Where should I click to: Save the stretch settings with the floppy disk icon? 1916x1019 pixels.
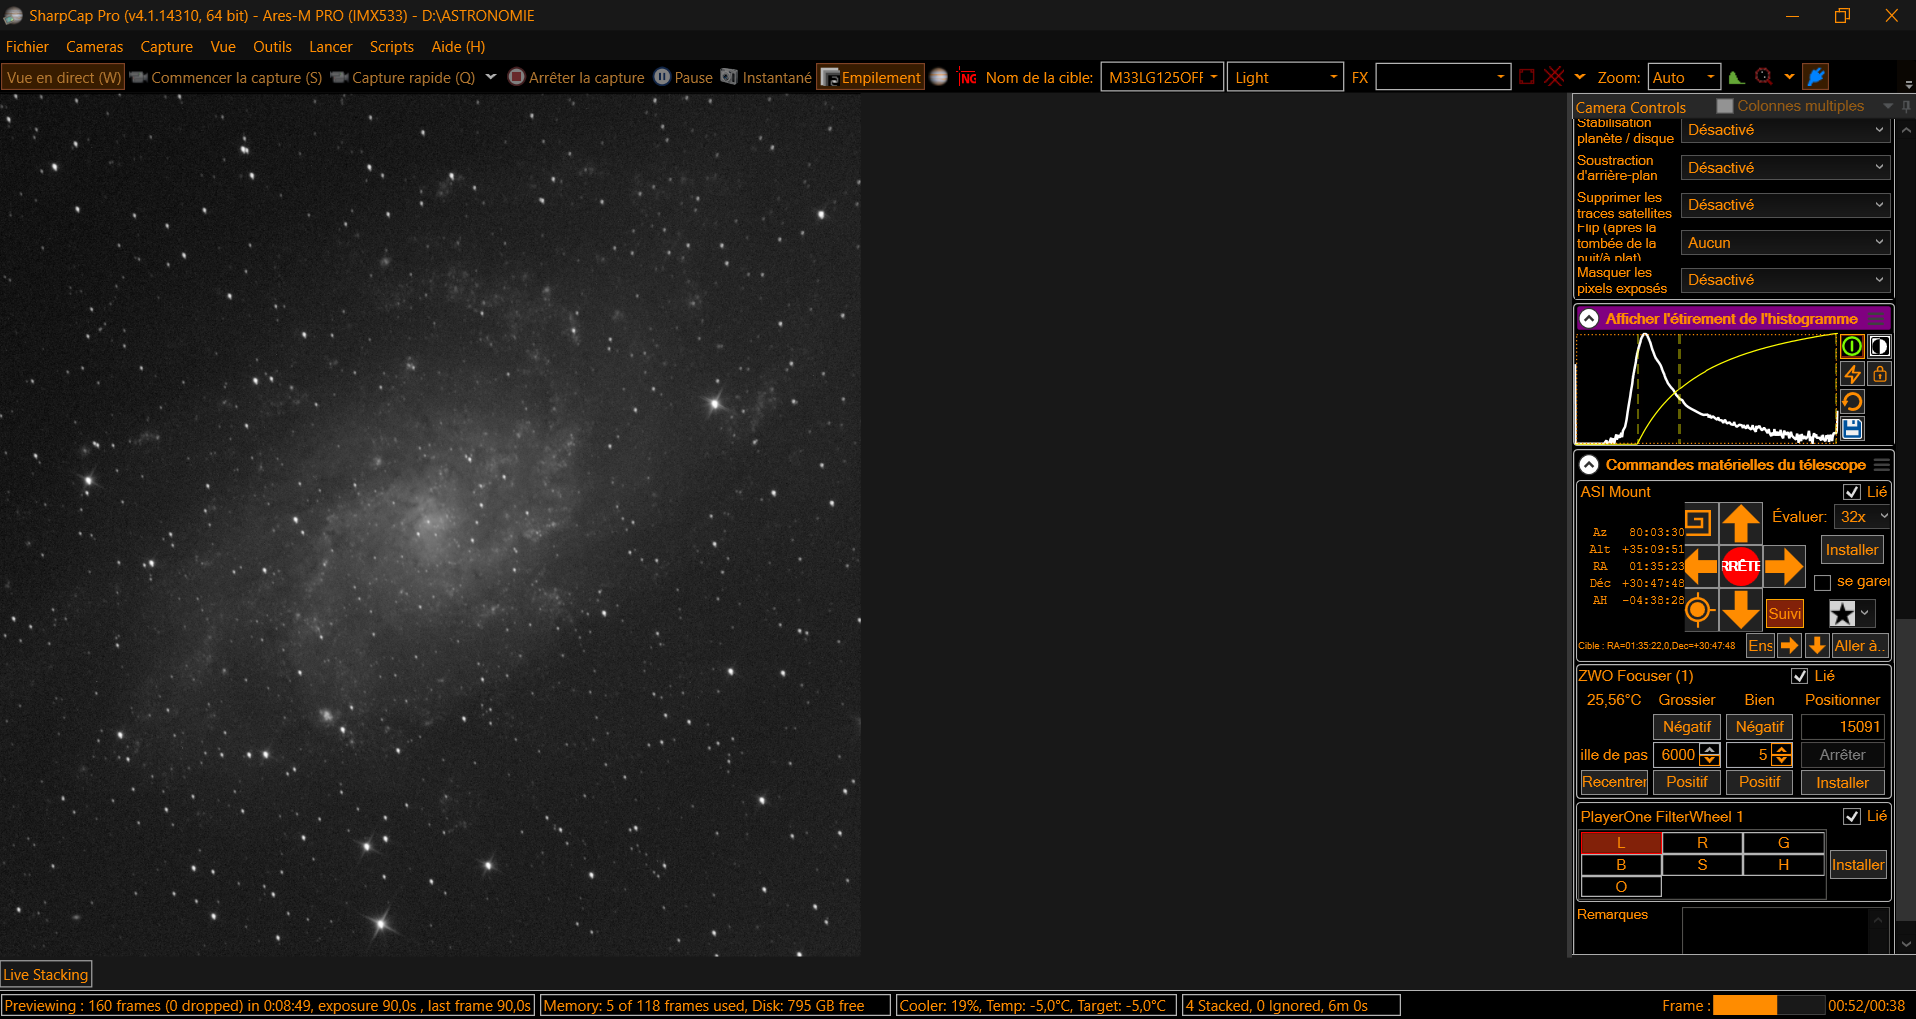click(x=1852, y=429)
